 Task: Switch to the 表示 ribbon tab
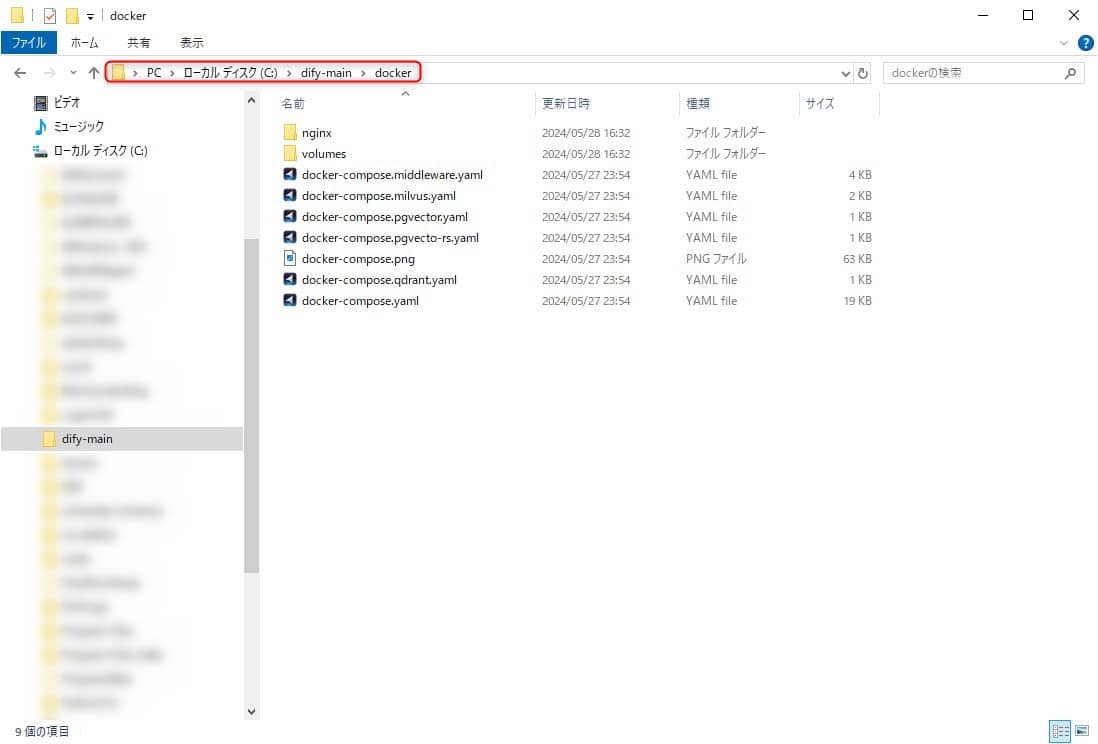coord(191,42)
